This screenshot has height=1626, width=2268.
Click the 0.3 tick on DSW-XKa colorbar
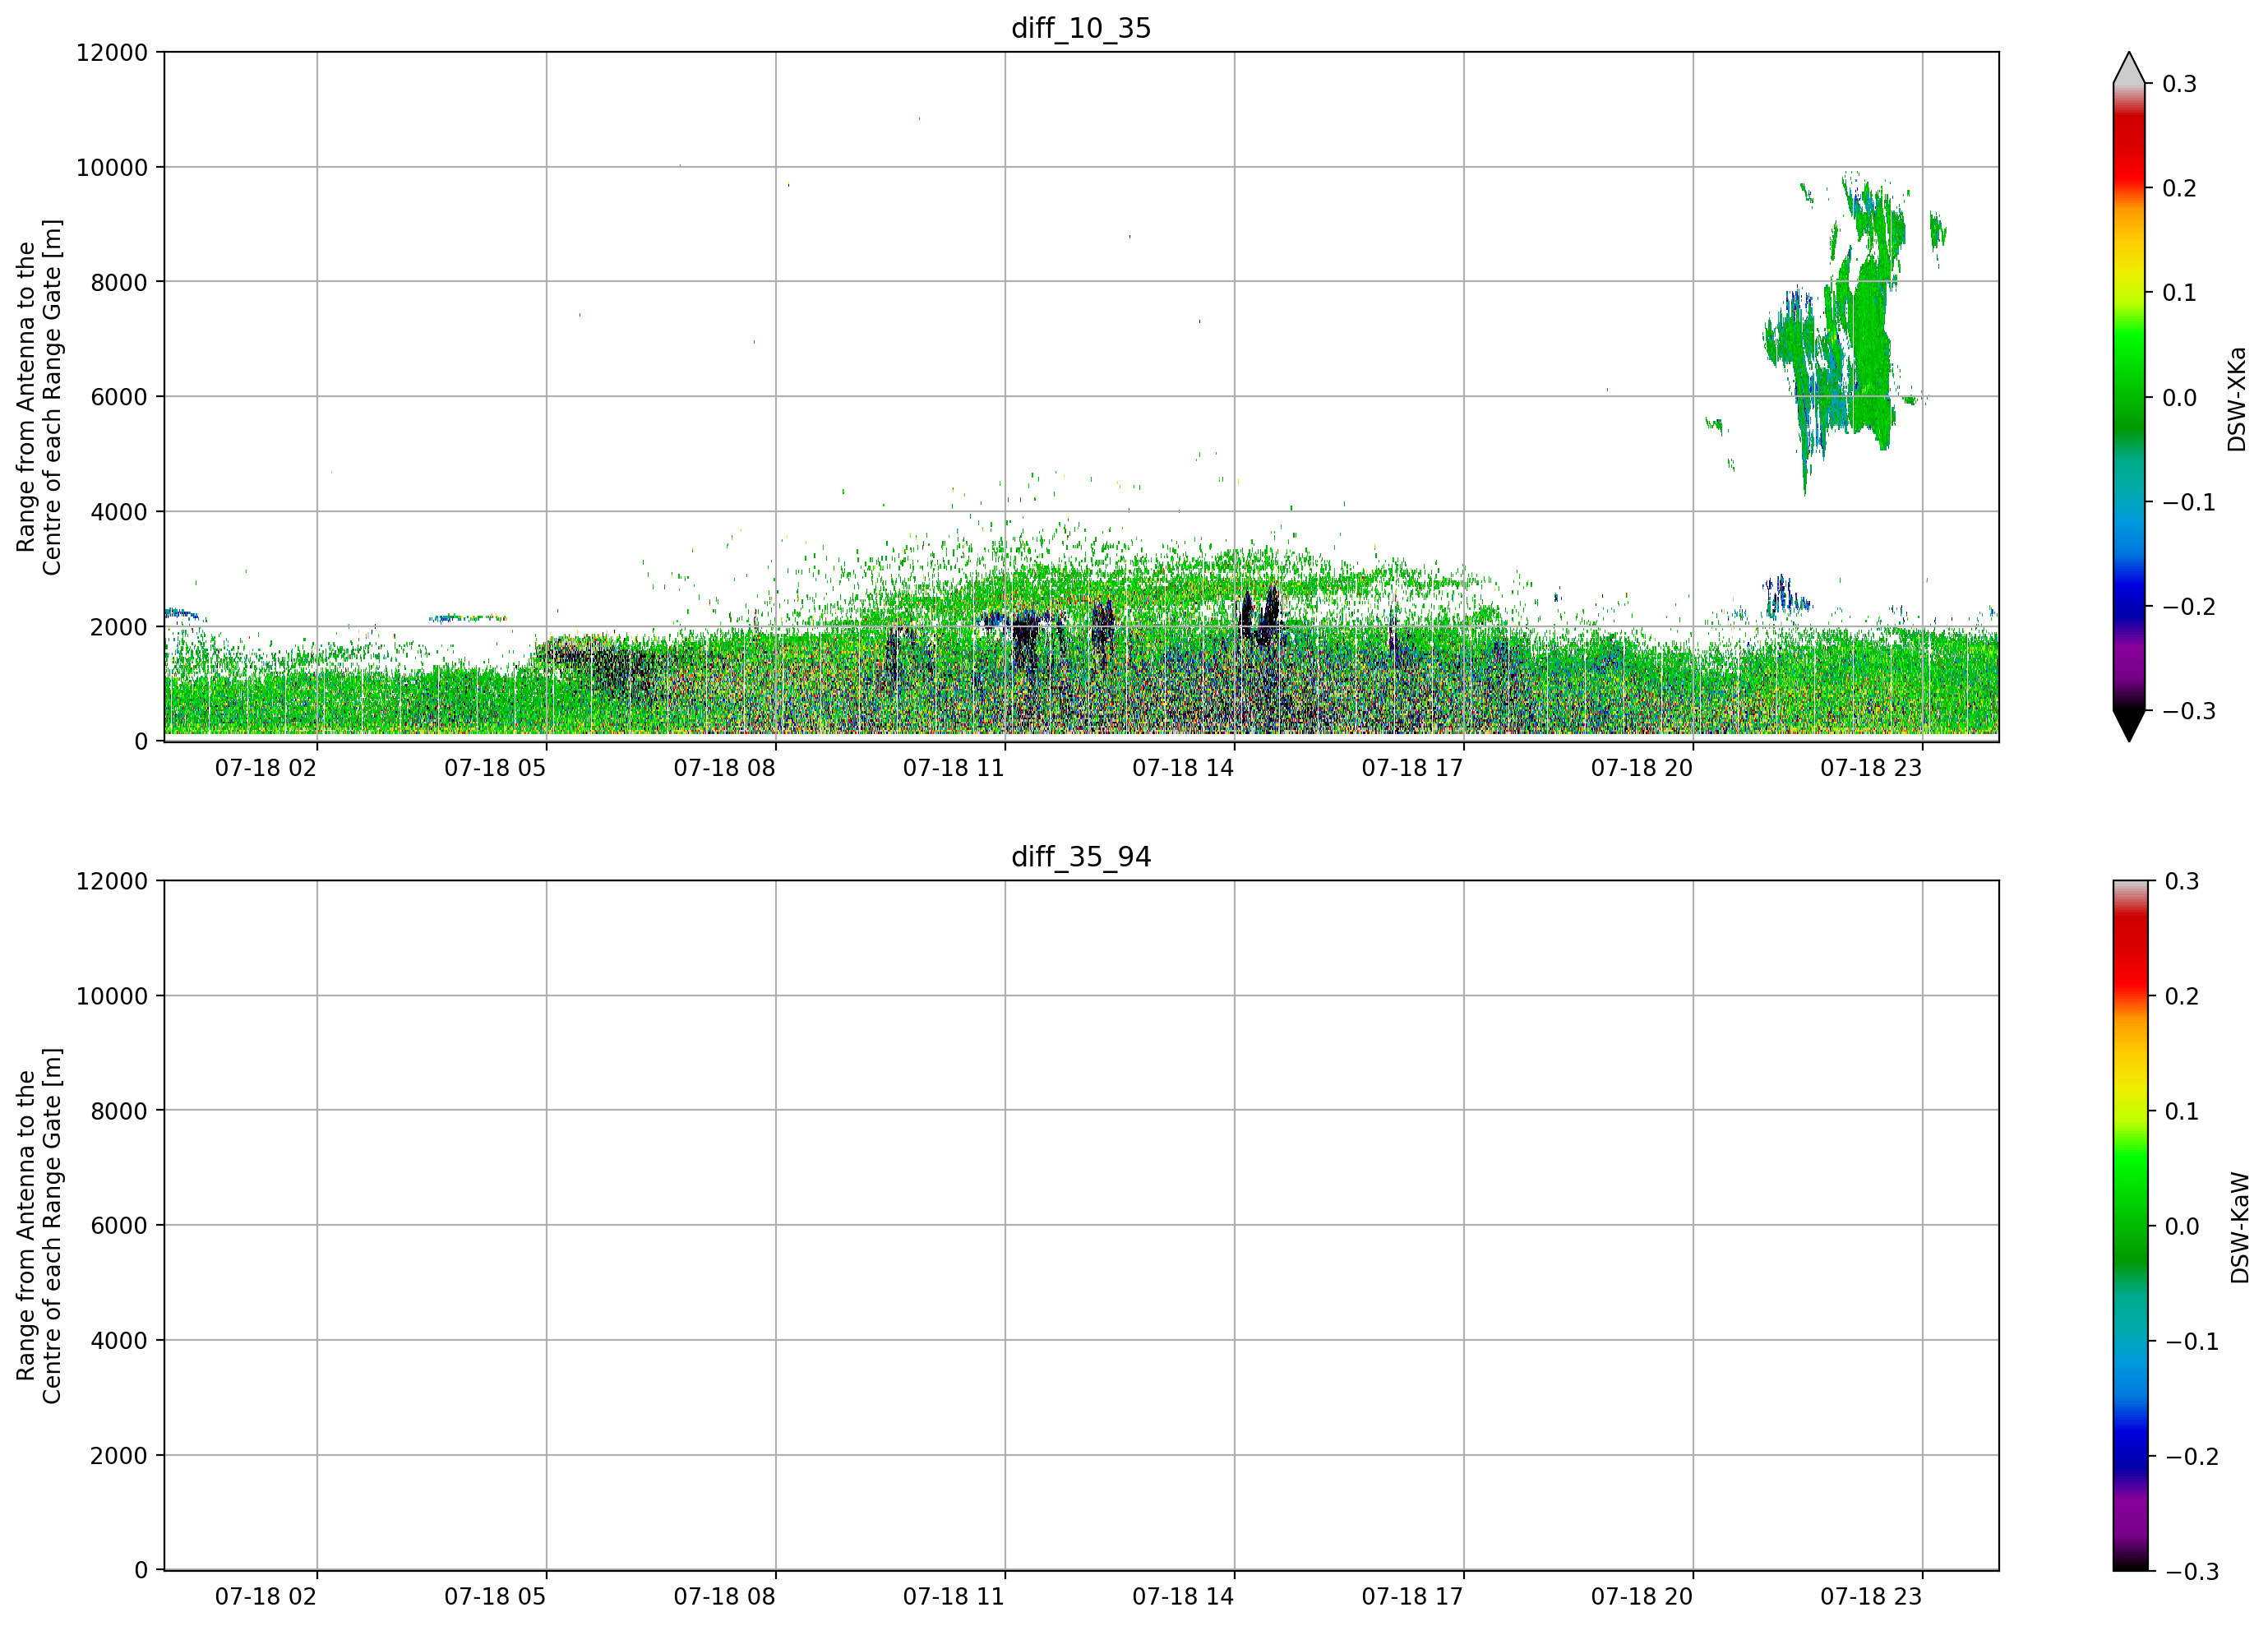click(2180, 84)
